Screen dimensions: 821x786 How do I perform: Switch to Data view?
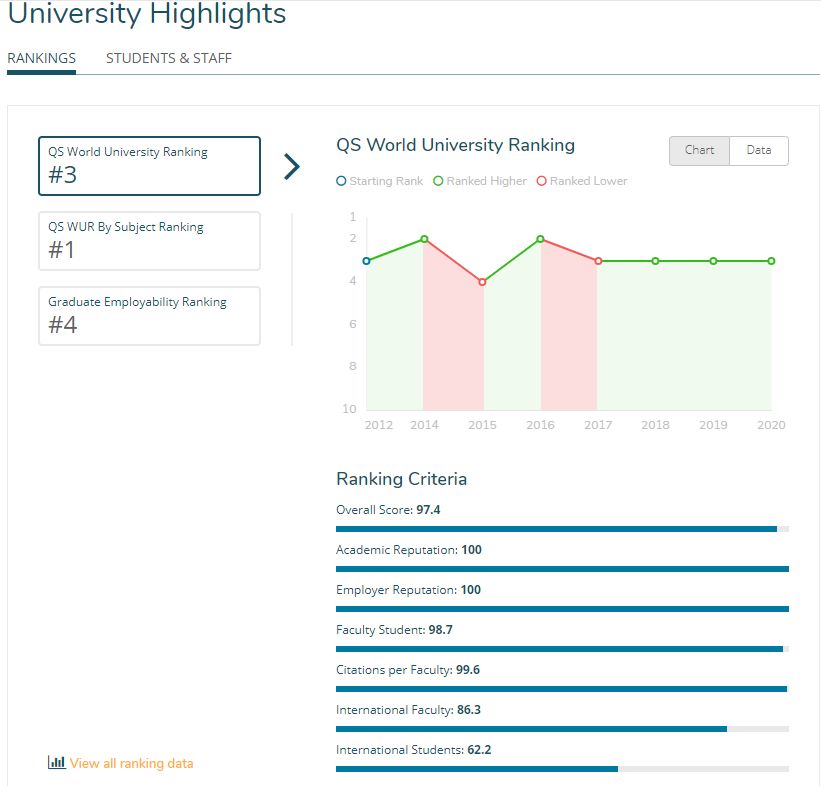click(x=759, y=151)
